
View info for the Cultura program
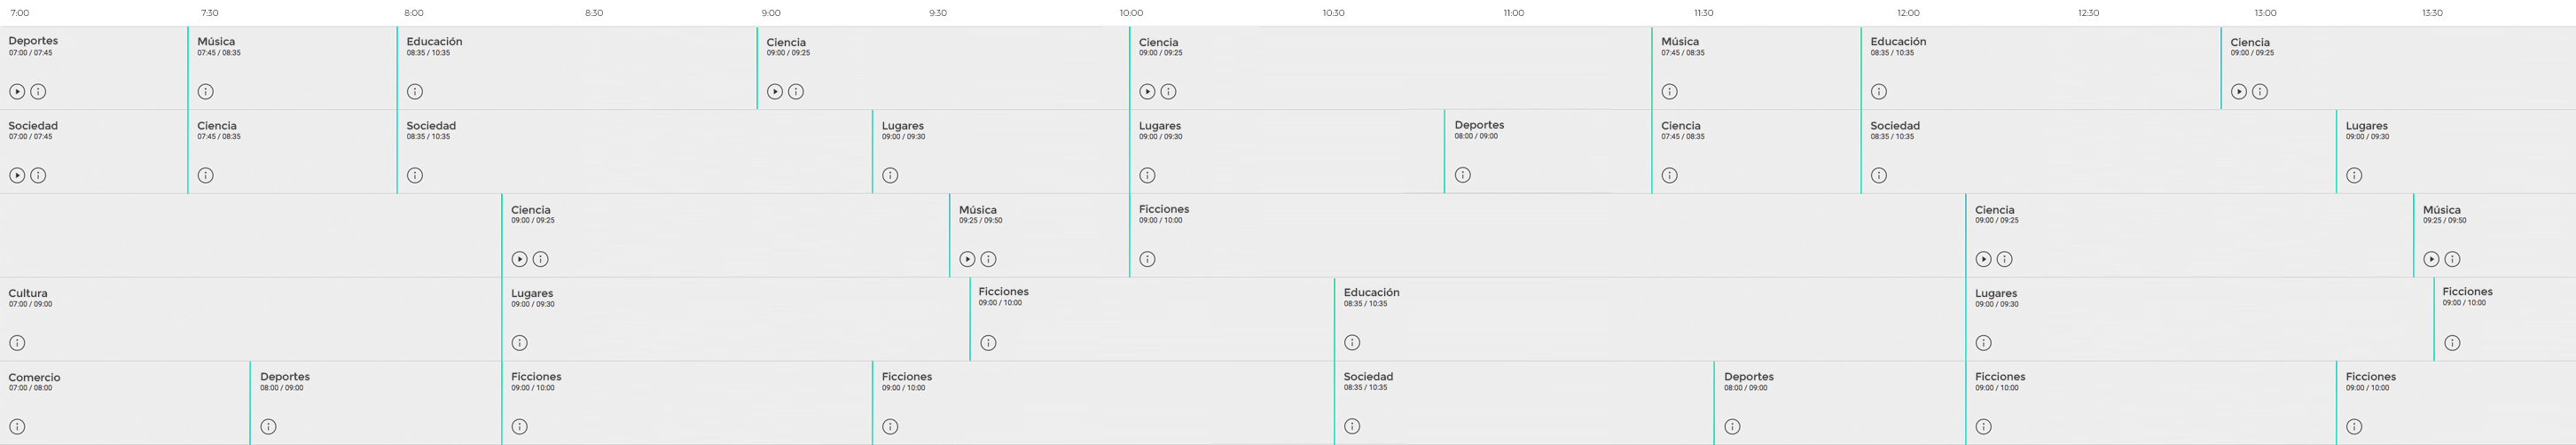click(17, 343)
